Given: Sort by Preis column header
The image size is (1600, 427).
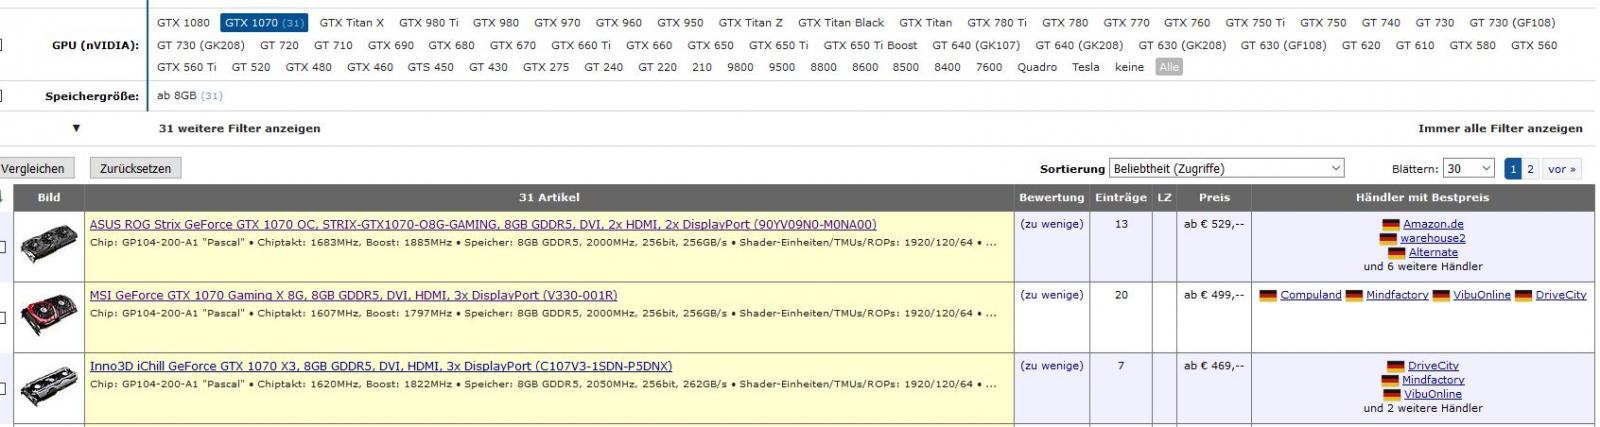Looking at the screenshot, I should [x=1214, y=198].
